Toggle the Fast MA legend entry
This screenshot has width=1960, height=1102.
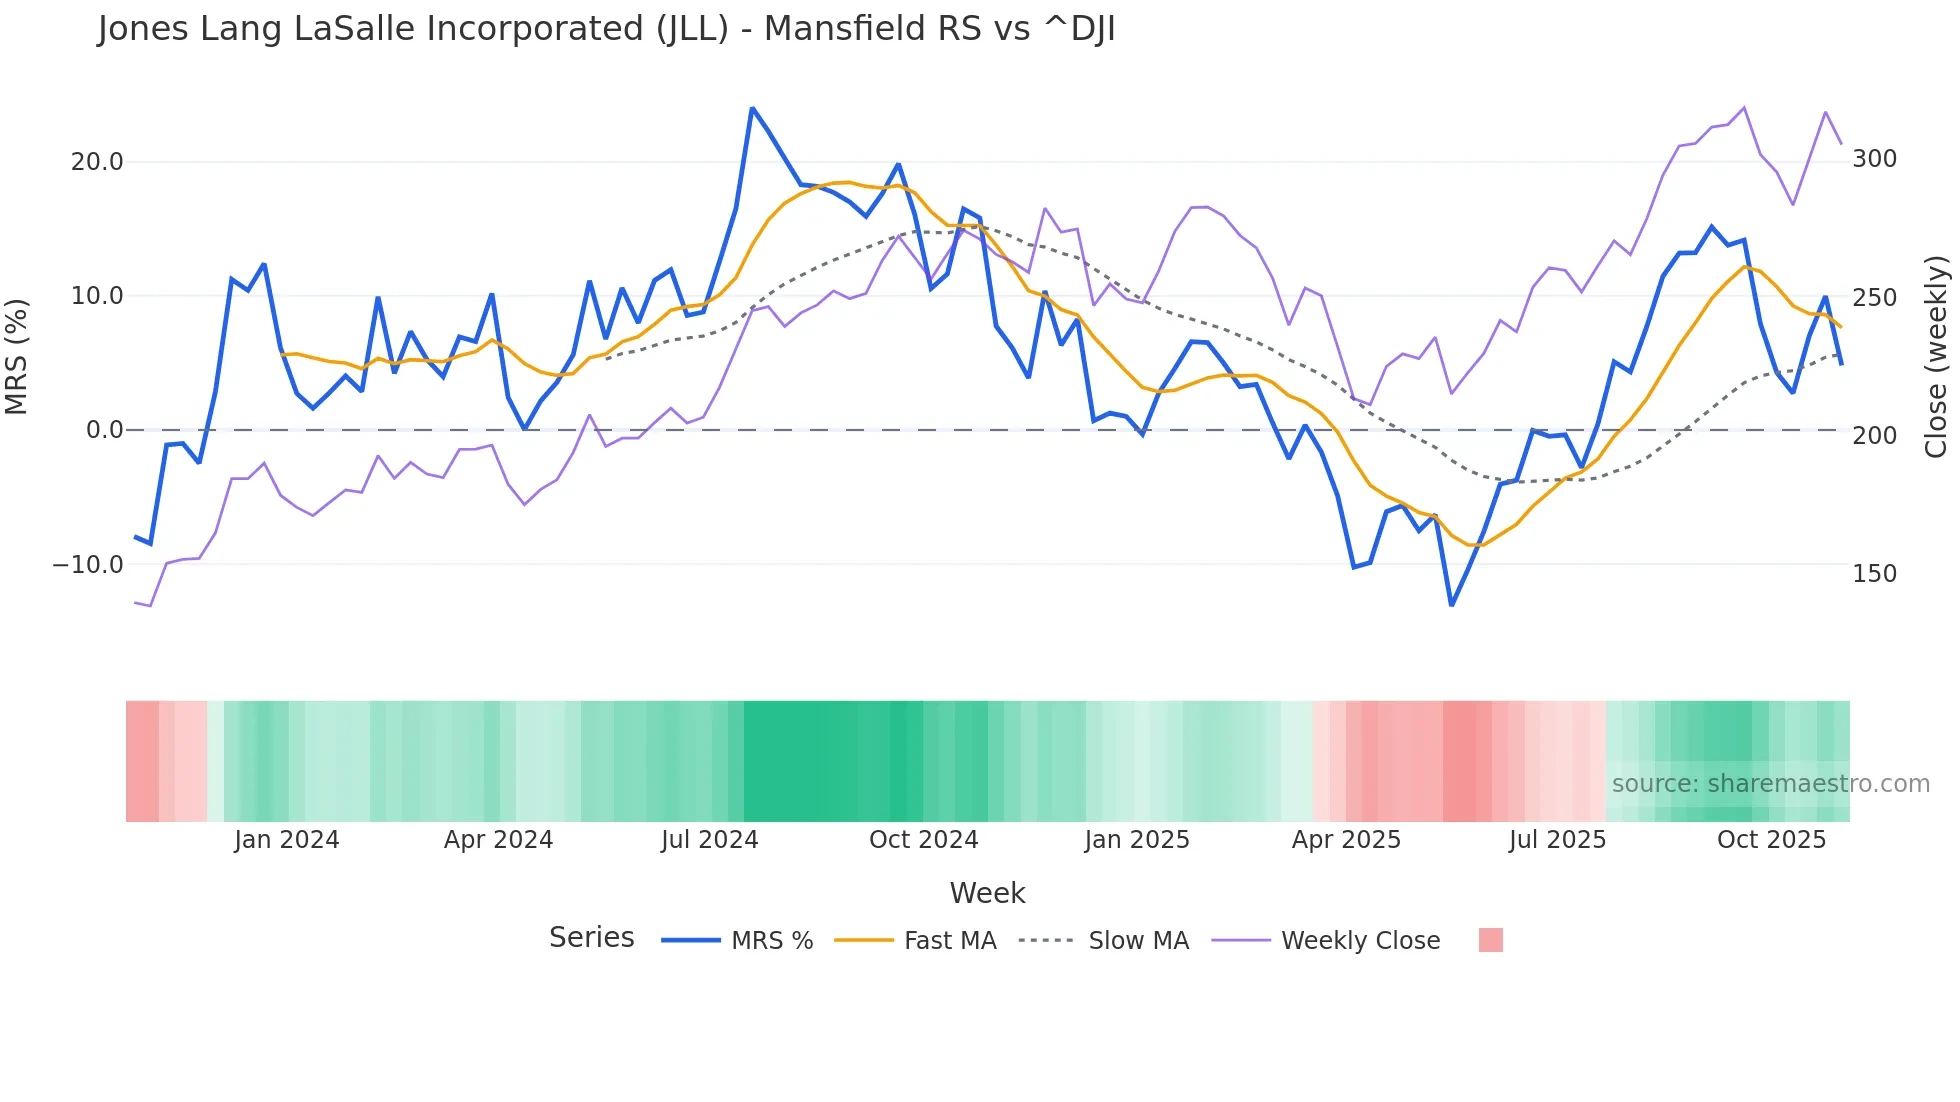pos(915,940)
